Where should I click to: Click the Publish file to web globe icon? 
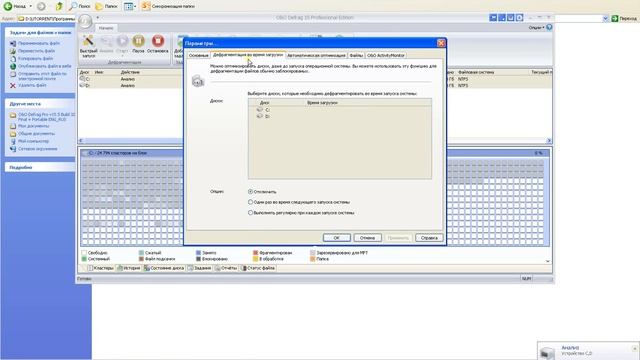(x=13, y=66)
